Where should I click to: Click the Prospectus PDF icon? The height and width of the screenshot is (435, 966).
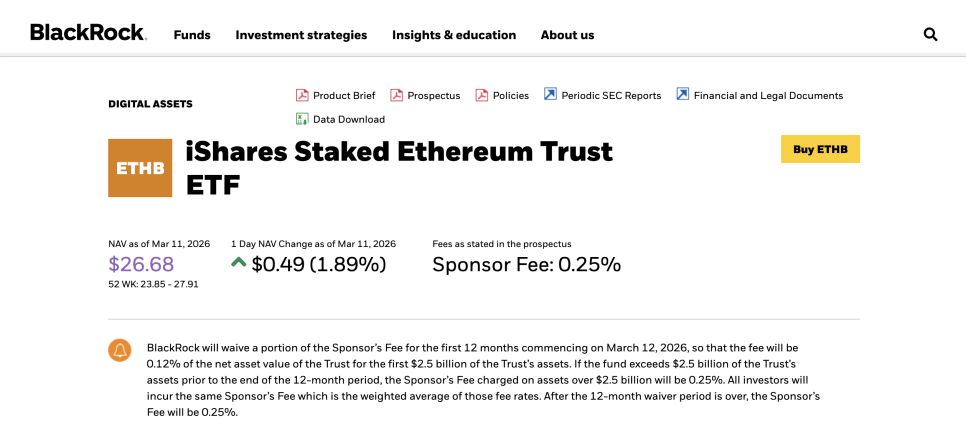(x=396, y=95)
